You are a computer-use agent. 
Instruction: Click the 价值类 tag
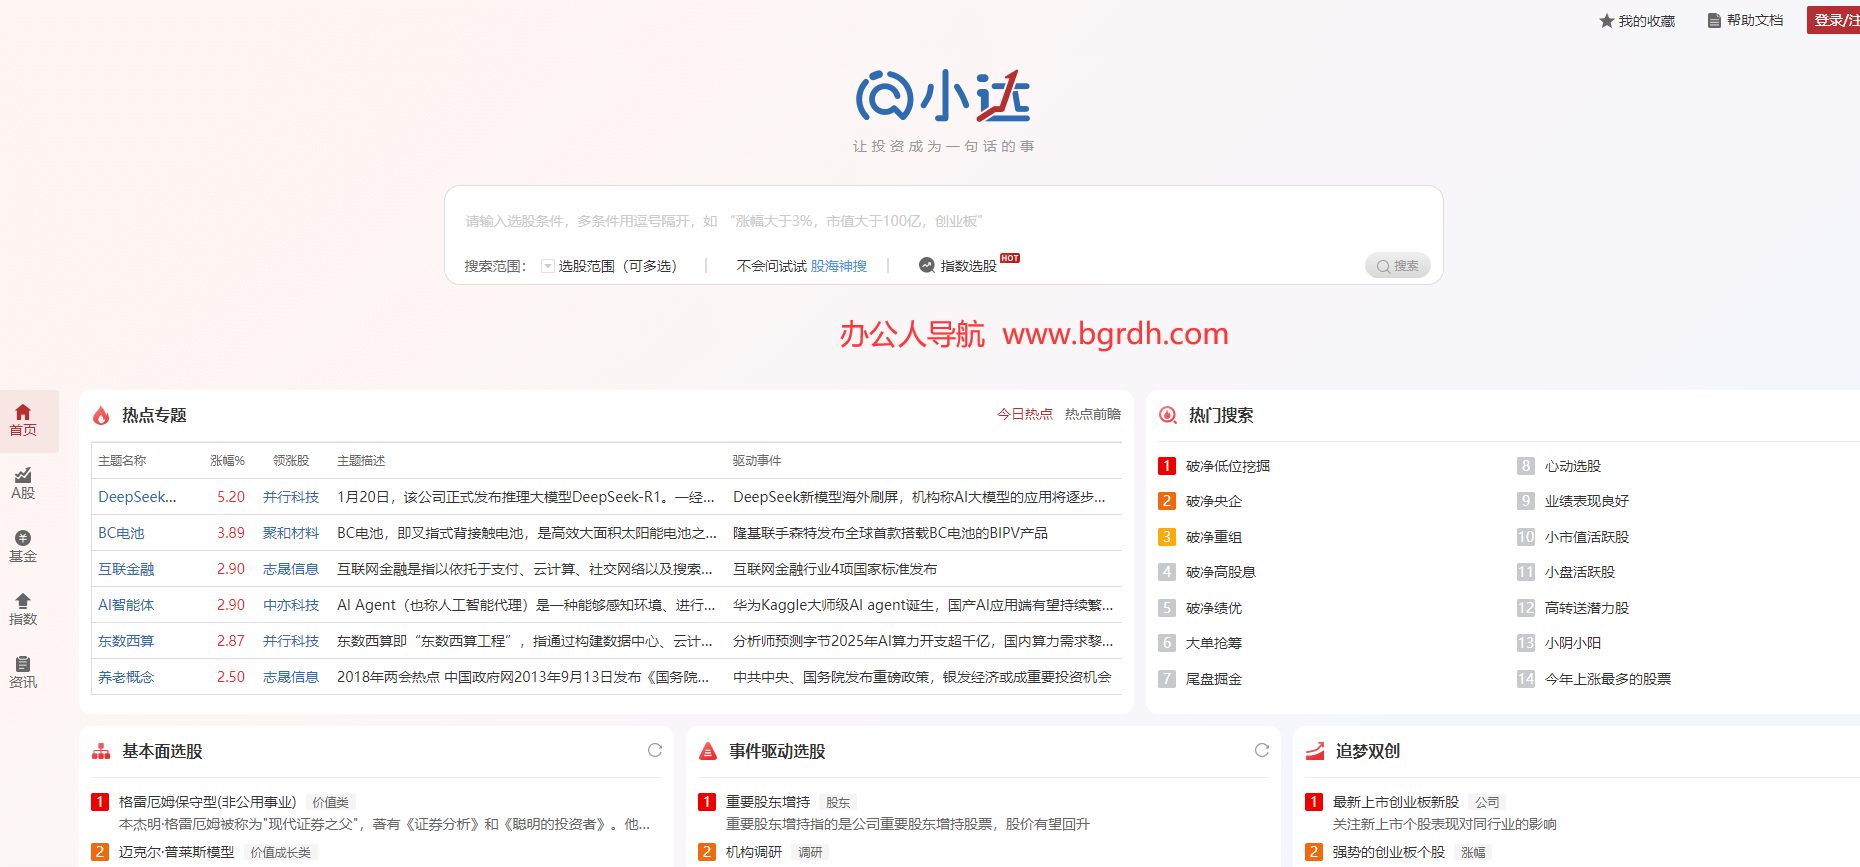pyautogui.click(x=331, y=802)
